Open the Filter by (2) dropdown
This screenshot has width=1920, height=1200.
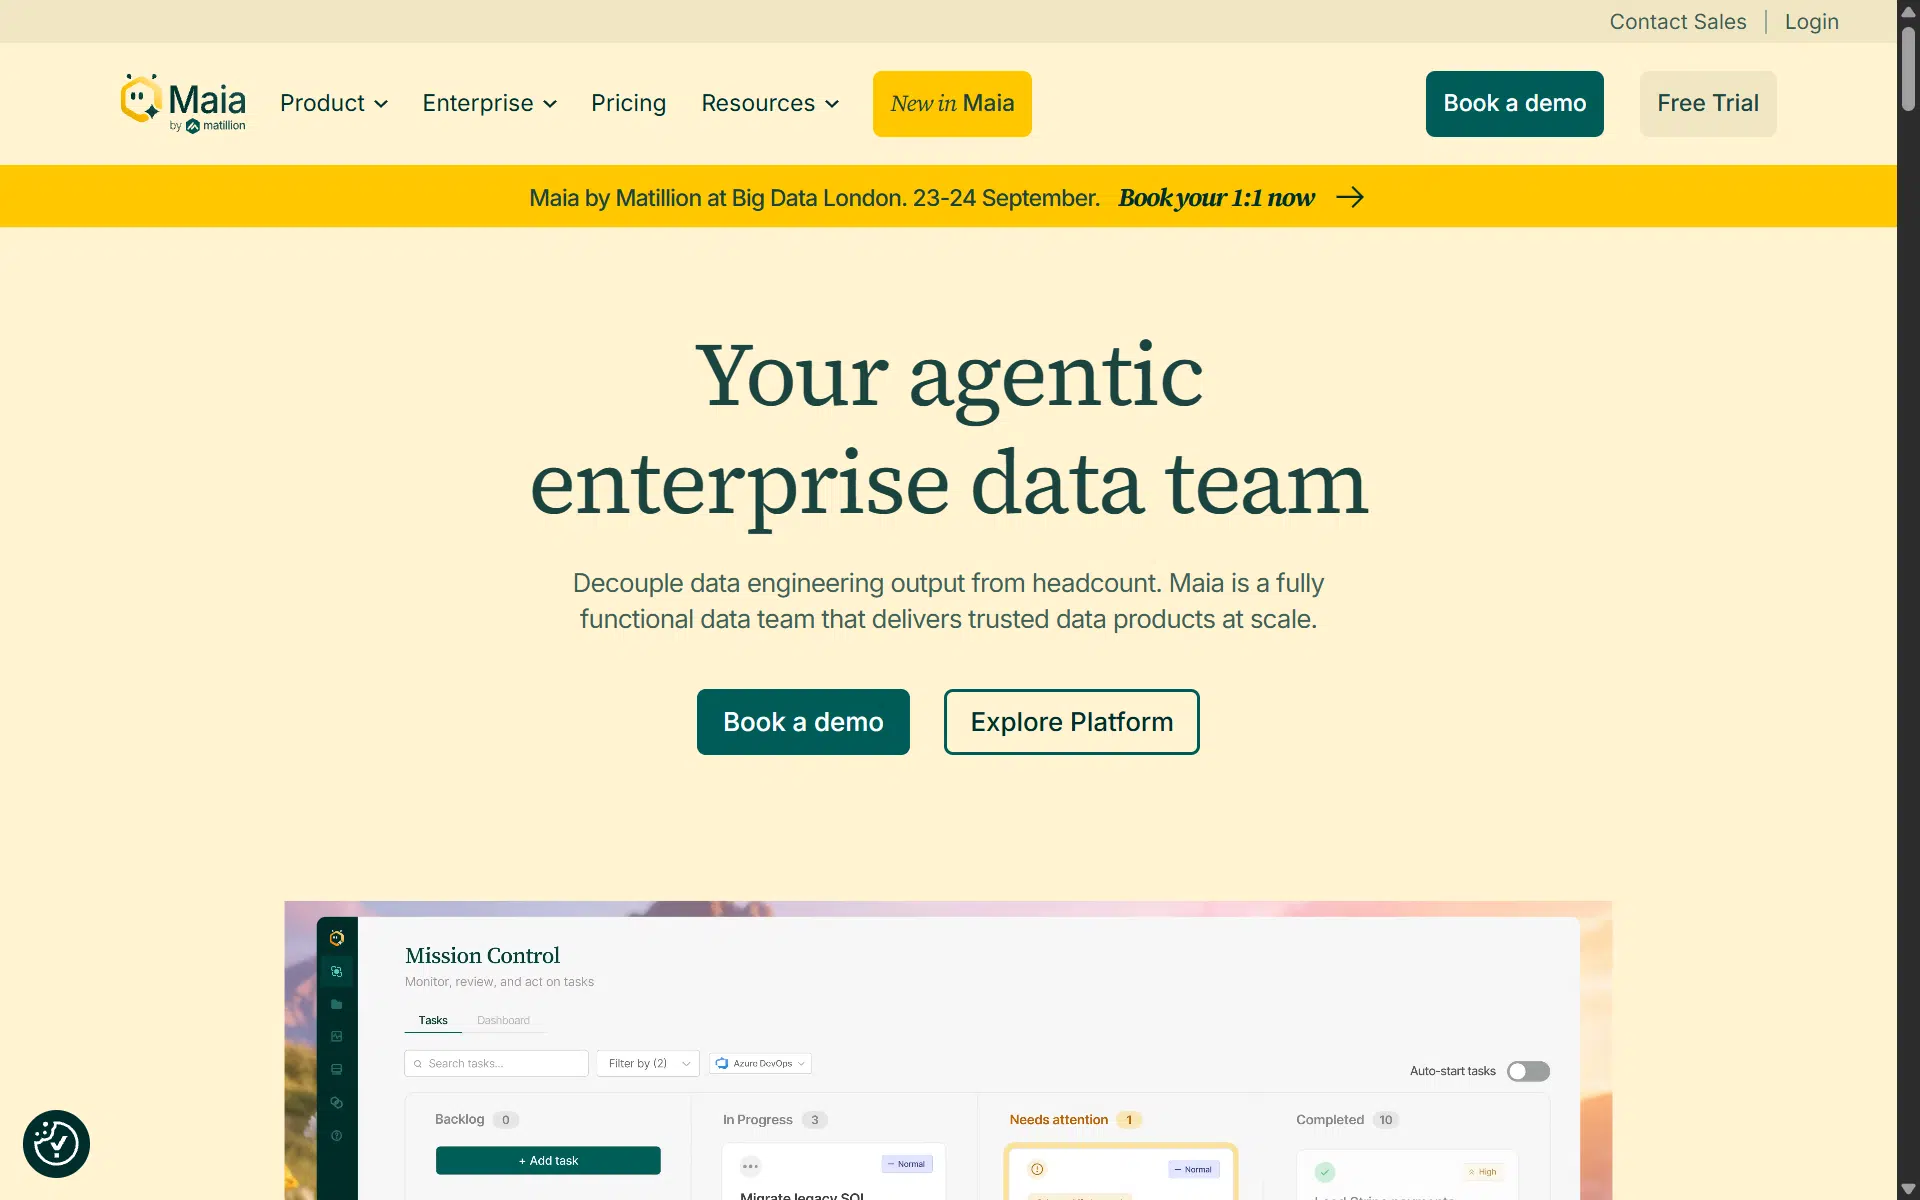click(x=648, y=1063)
